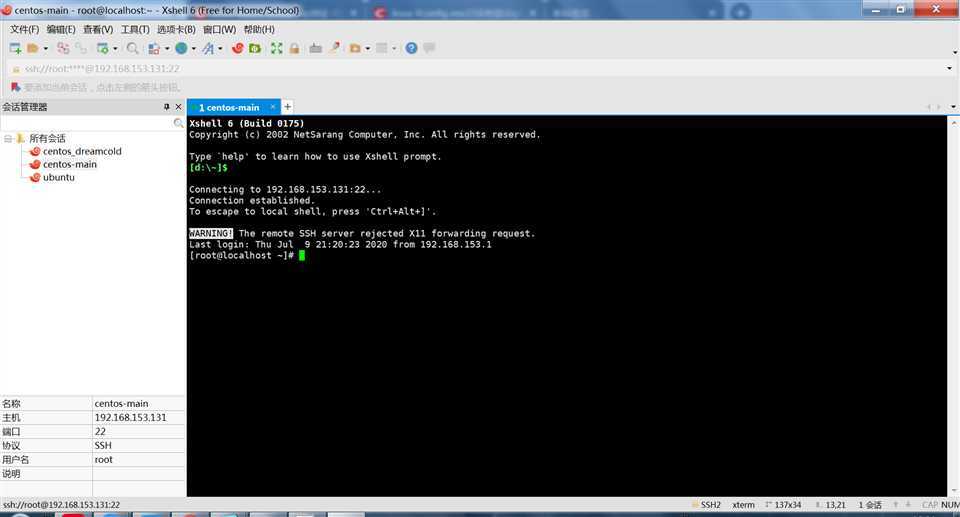Click the tab scroll right arrow

939,107
